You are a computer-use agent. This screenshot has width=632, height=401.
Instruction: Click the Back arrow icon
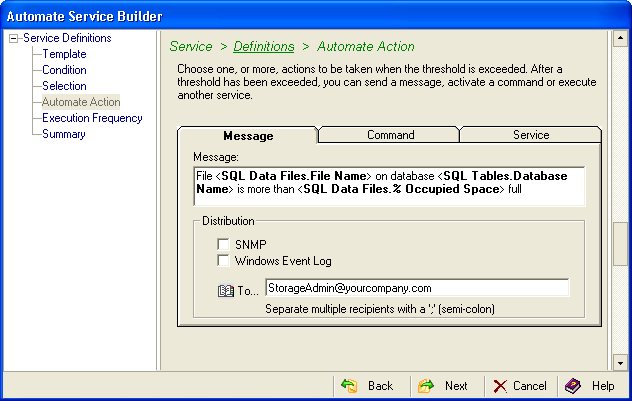point(349,386)
